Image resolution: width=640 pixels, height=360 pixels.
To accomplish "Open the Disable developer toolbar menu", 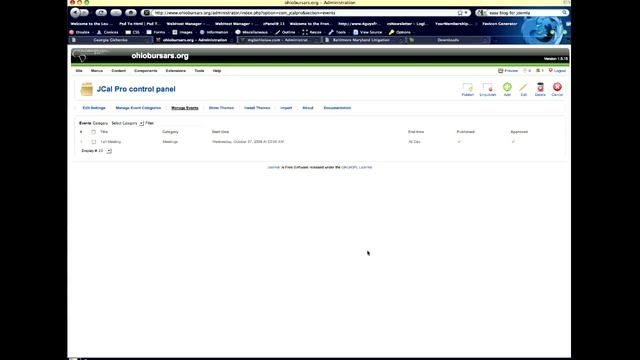I will 80,32.
